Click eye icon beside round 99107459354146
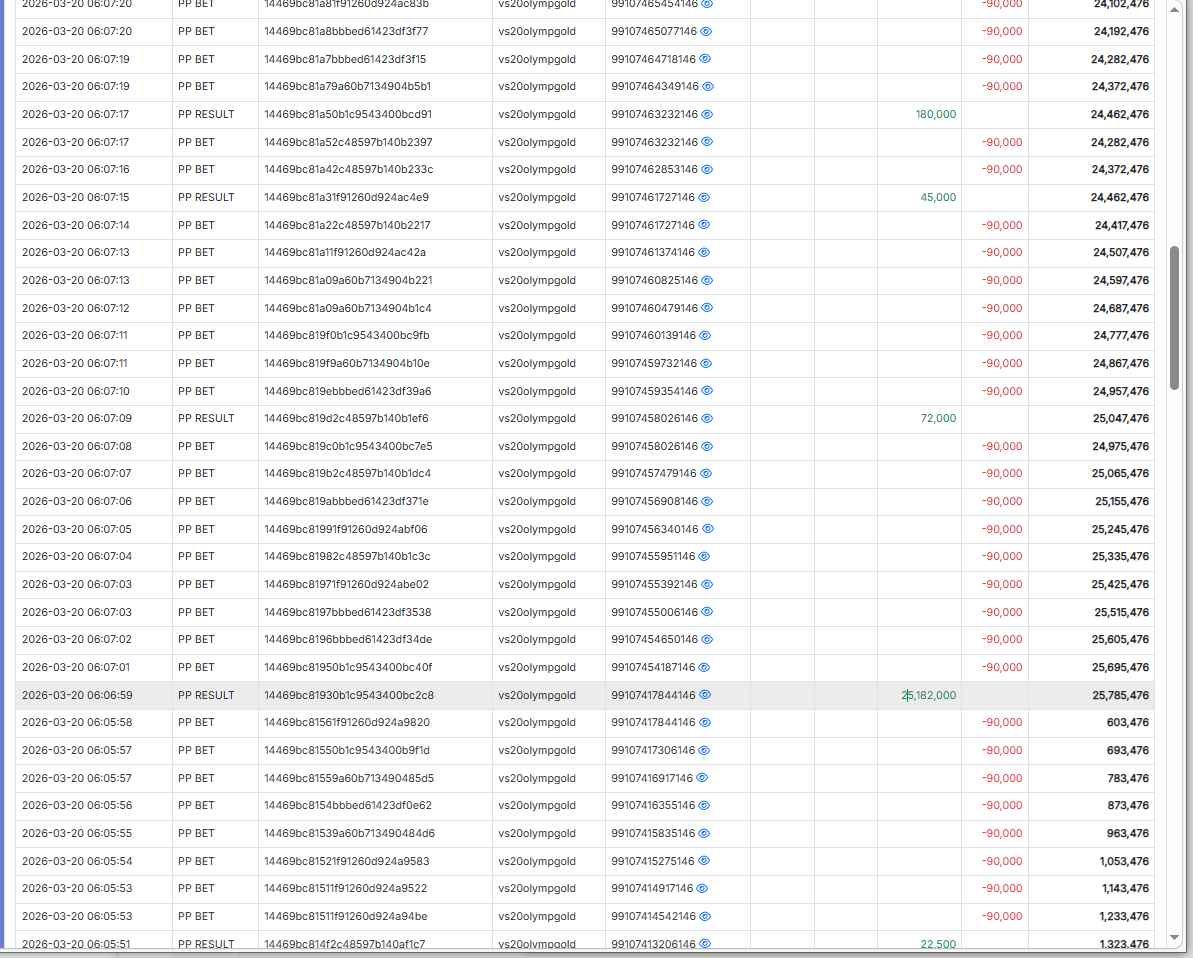Viewport: 1193px width, 958px height. click(707, 390)
